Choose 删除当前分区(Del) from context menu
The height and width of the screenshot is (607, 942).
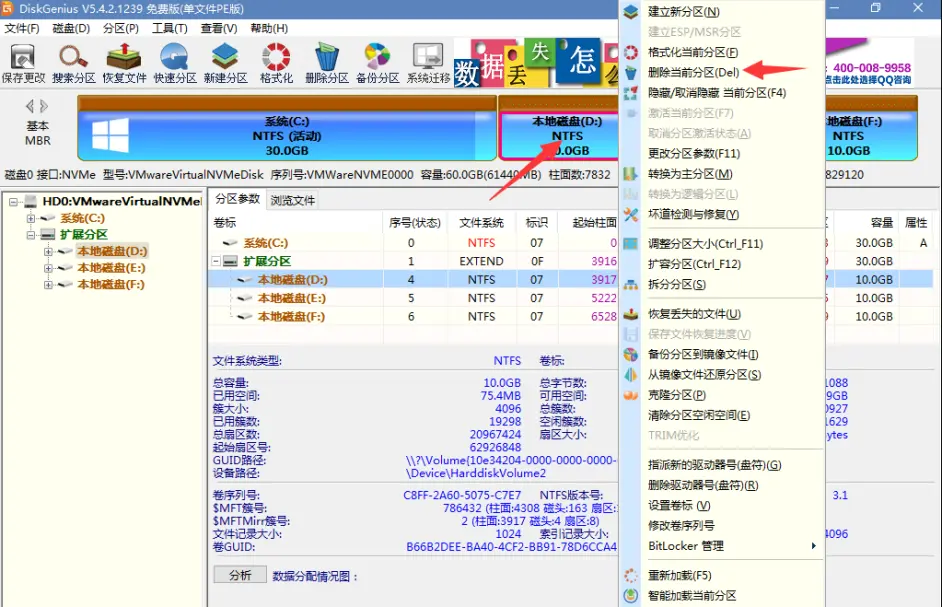point(693,72)
